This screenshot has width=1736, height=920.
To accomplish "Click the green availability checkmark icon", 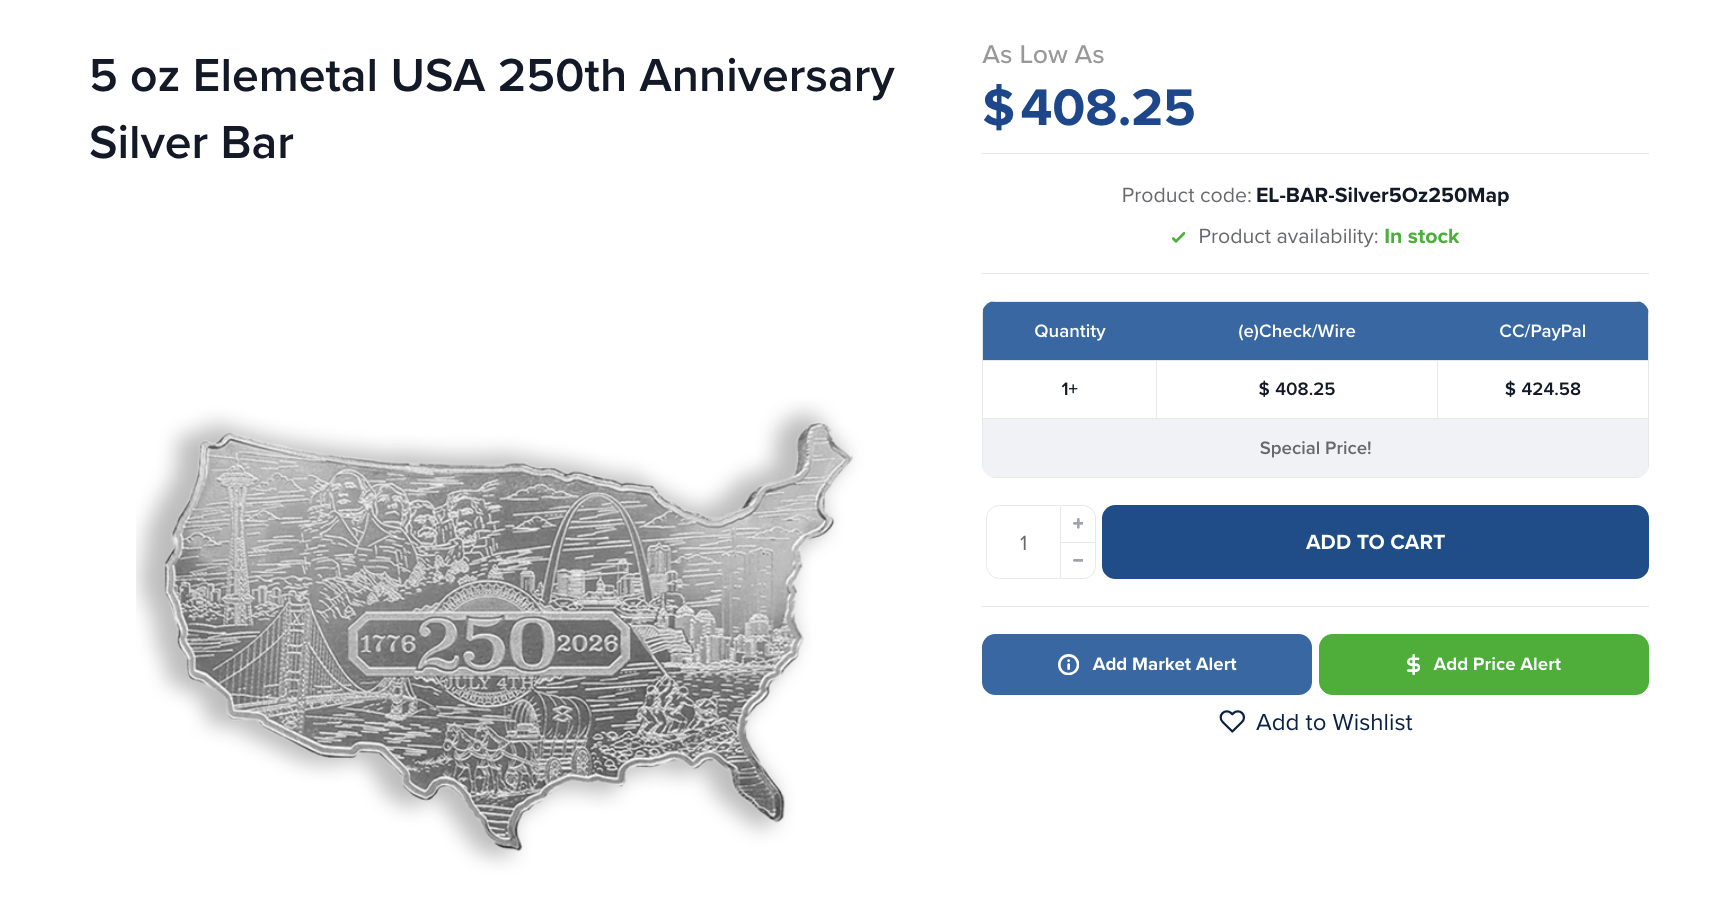I will pyautogui.click(x=1178, y=237).
